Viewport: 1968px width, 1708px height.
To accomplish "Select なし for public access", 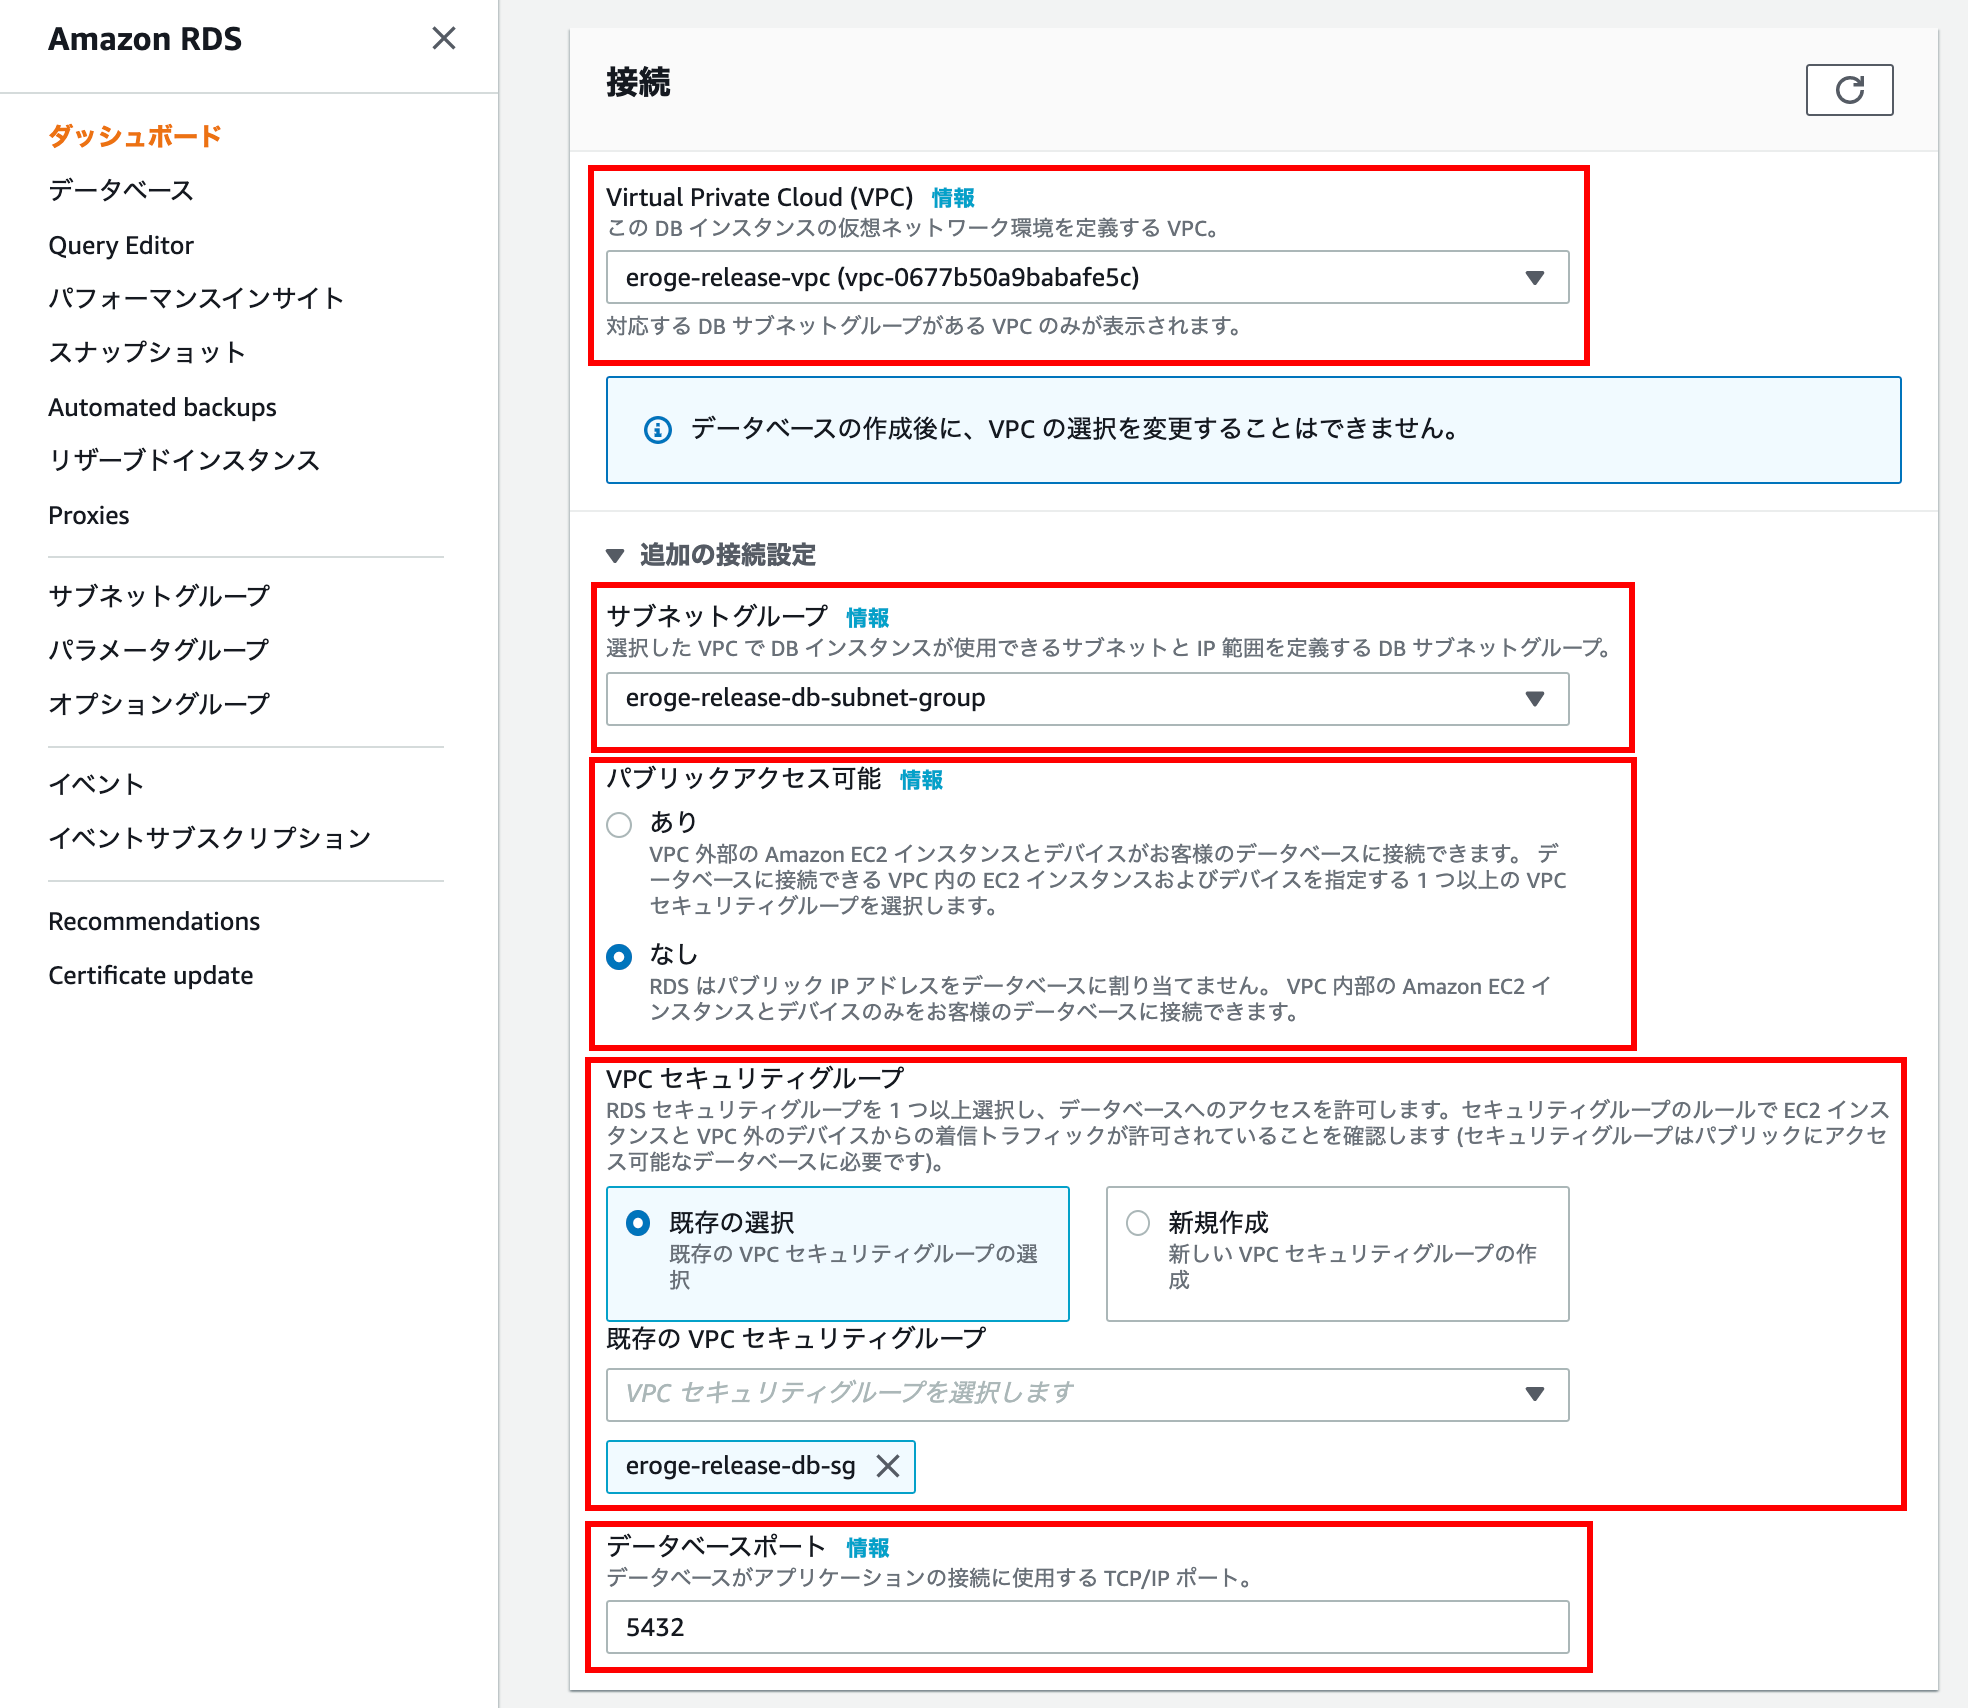I will click(620, 957).
